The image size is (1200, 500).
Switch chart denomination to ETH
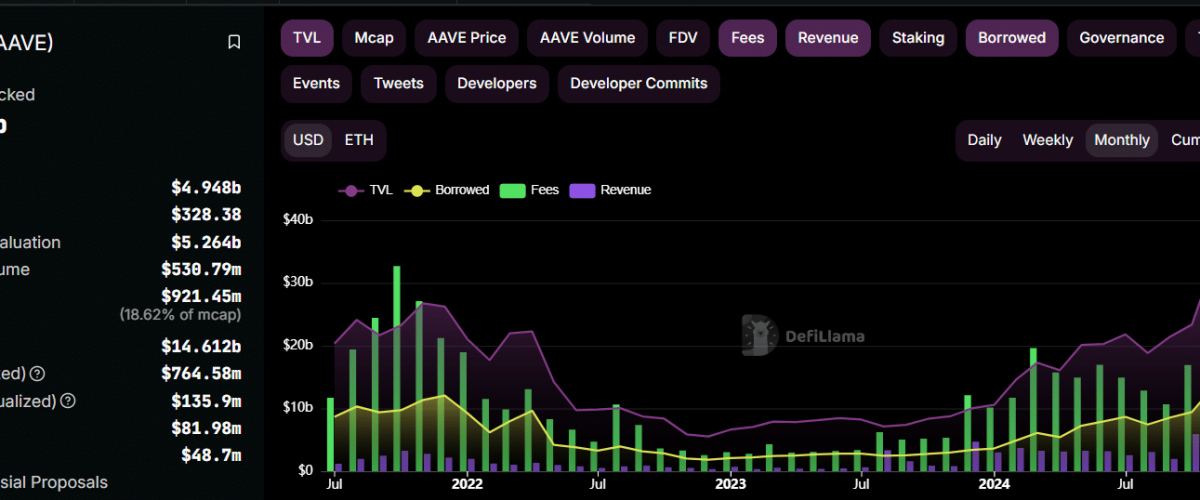point(359,140)
